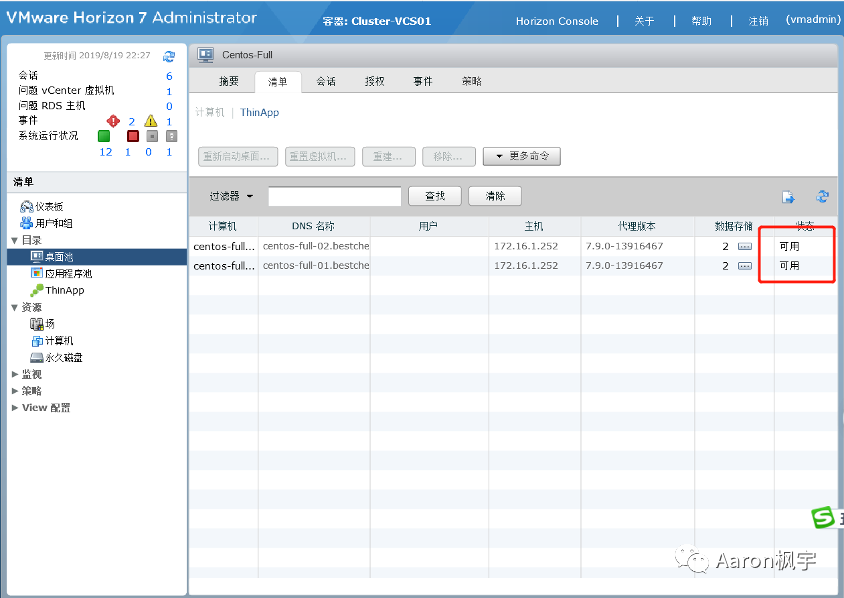Sort by 代理版本 column header
The height and width of the screenshot is (598, 844).
click(637, 226)
